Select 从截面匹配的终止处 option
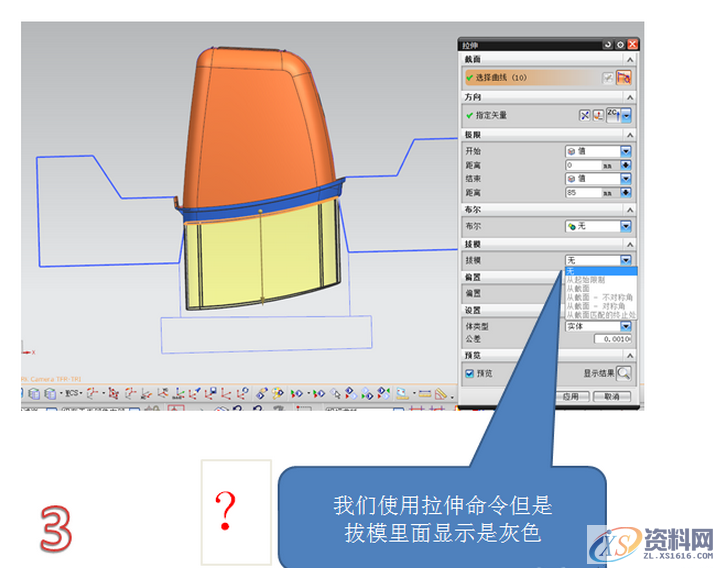Image resolution: width=721 pixels, height=569 pixels. [601, 315]
